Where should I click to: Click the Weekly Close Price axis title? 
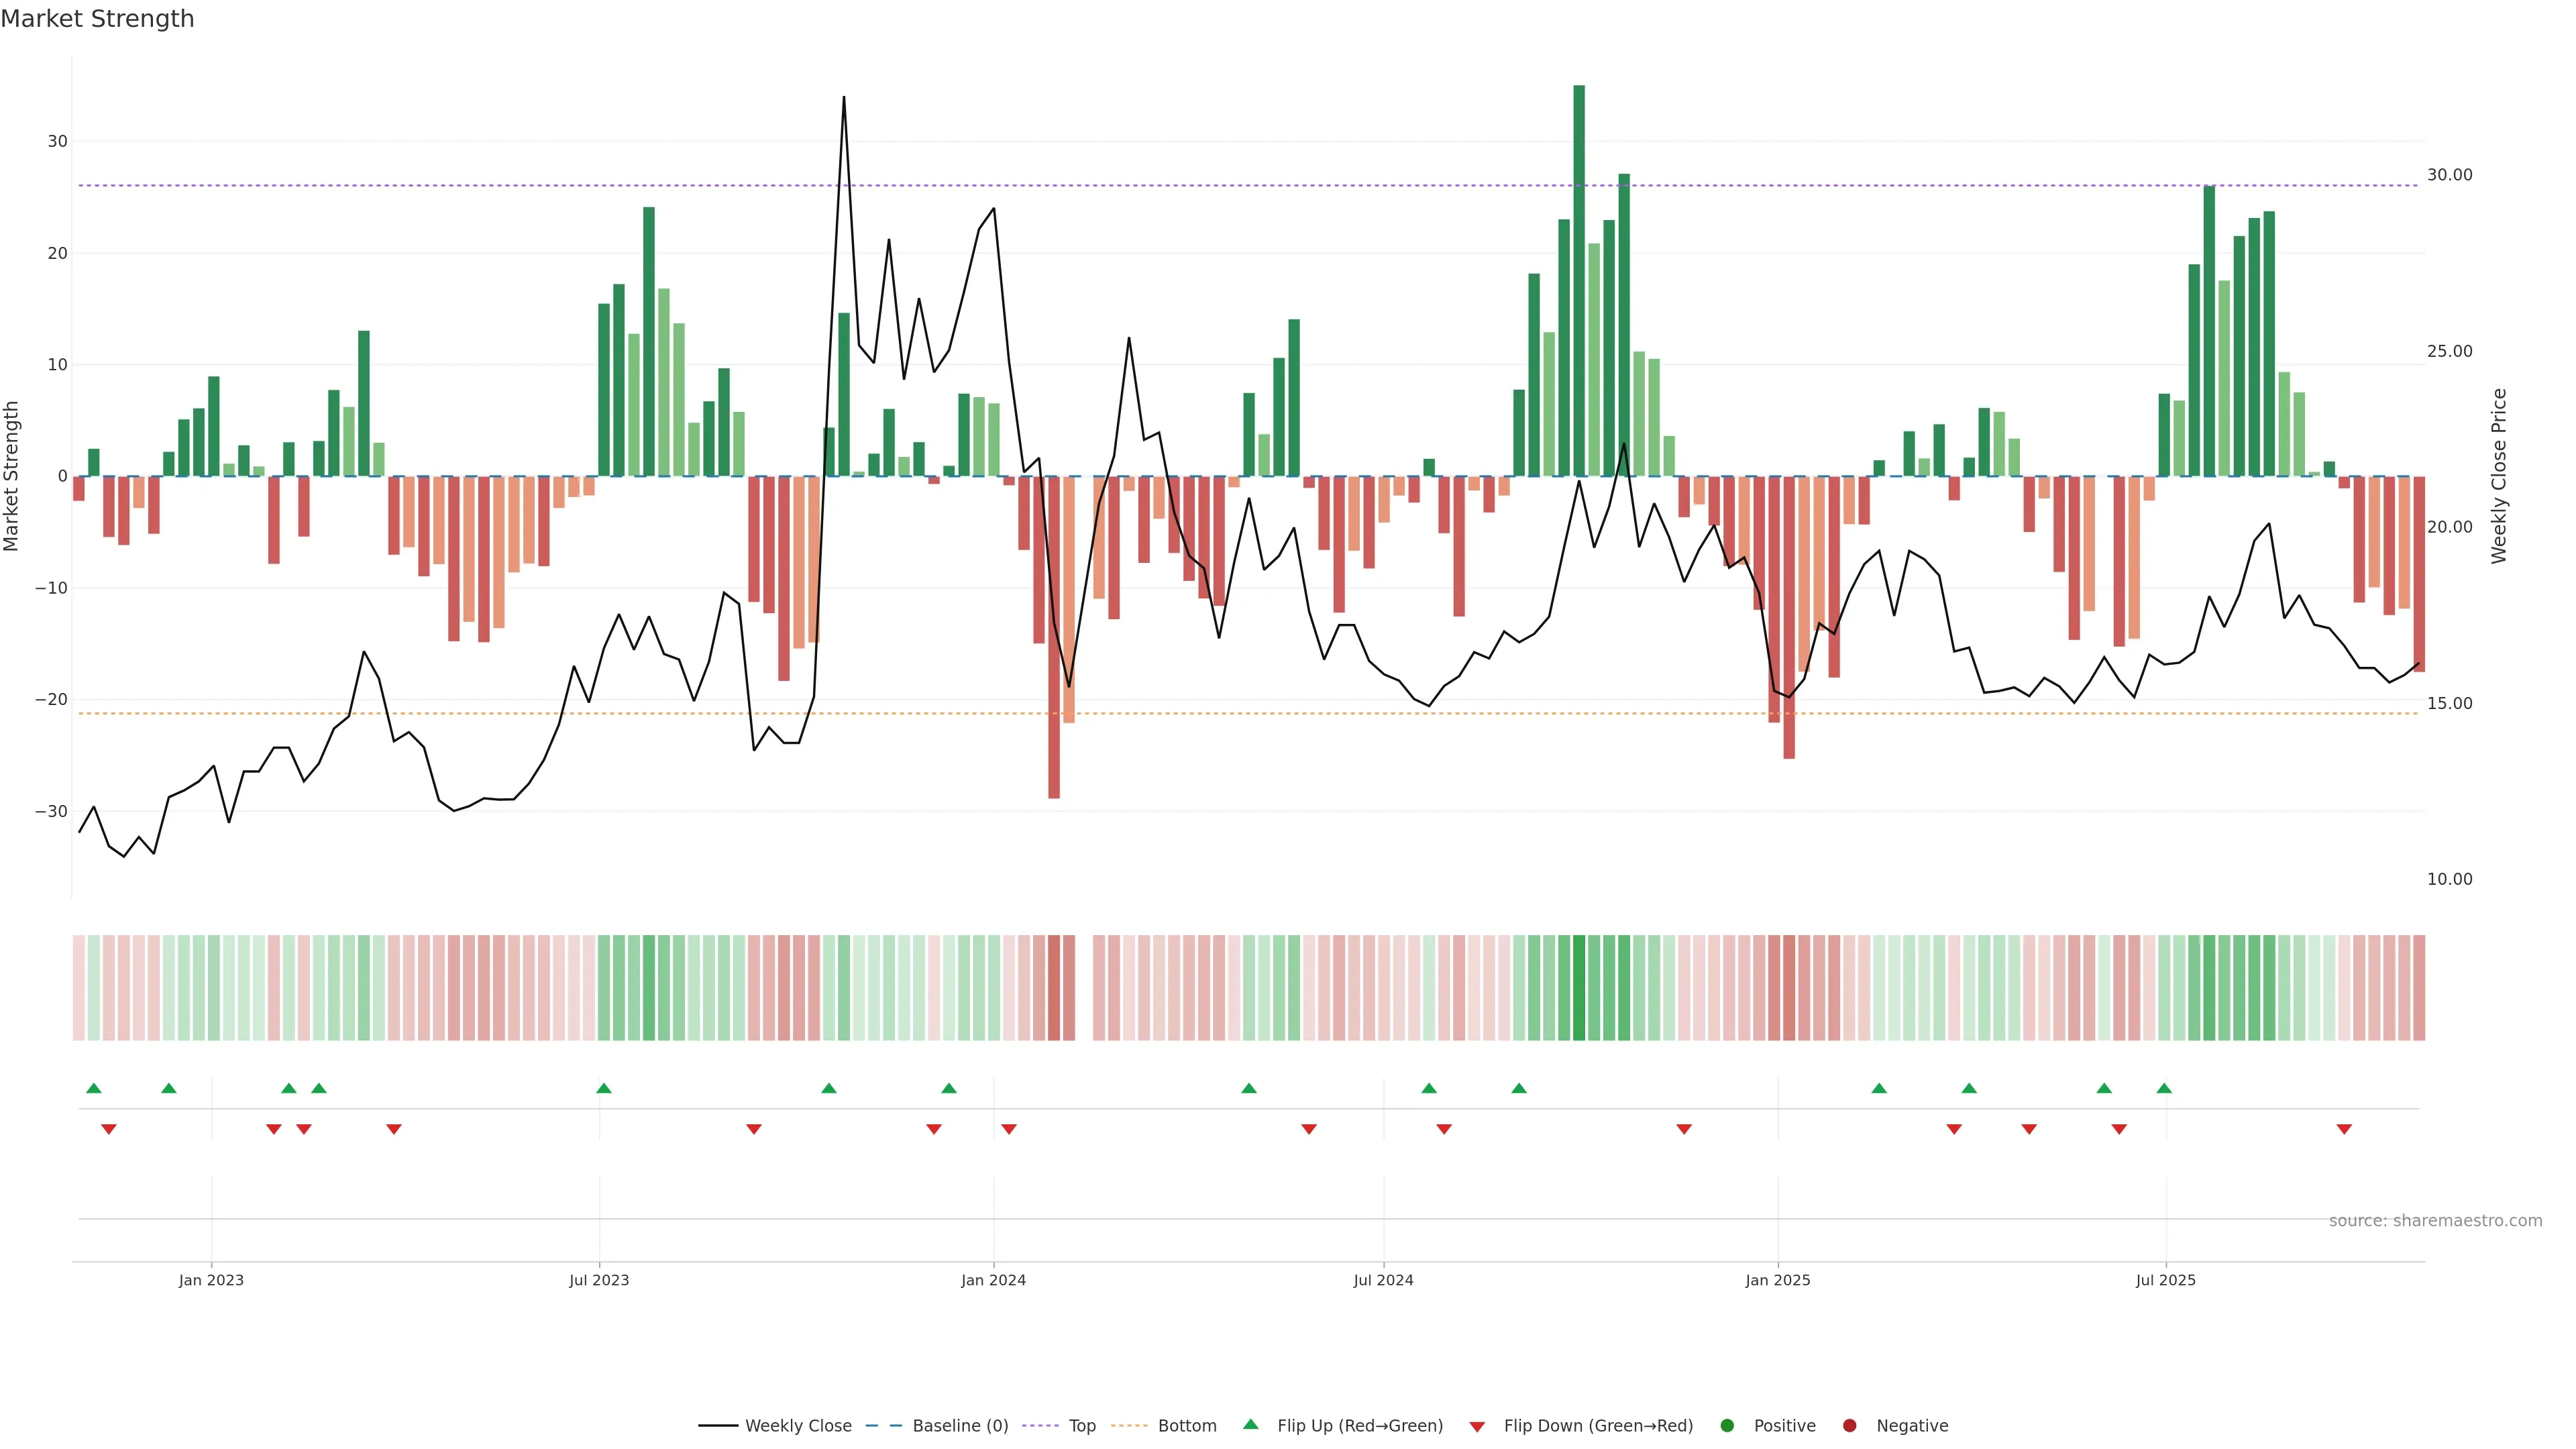click(x=2499, y=476)
